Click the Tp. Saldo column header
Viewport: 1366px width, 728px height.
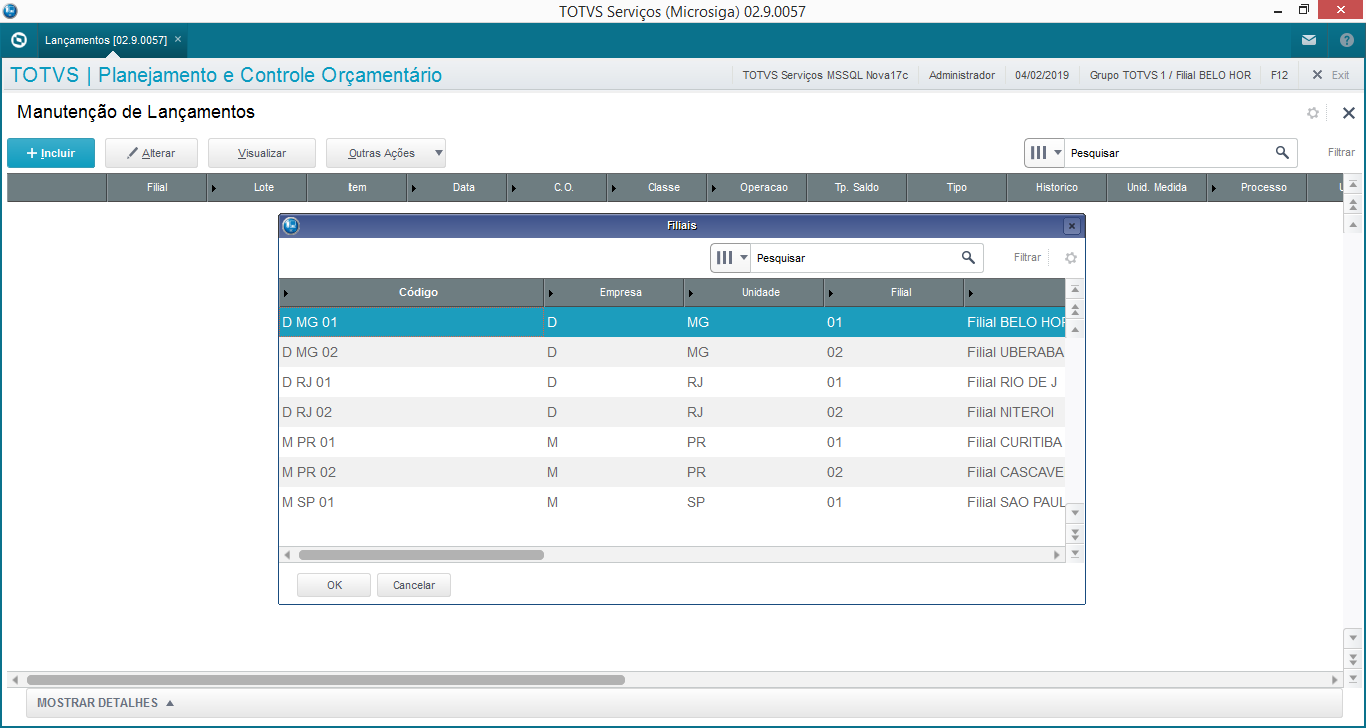857,187
